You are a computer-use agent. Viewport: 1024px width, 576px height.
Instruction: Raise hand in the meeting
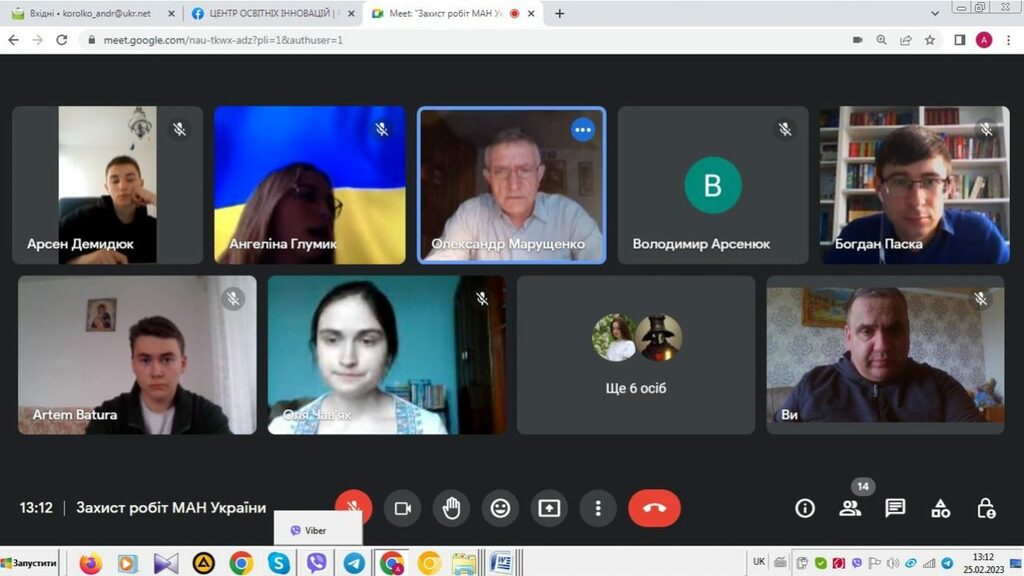pyautogui.click(x=451, y=508)
